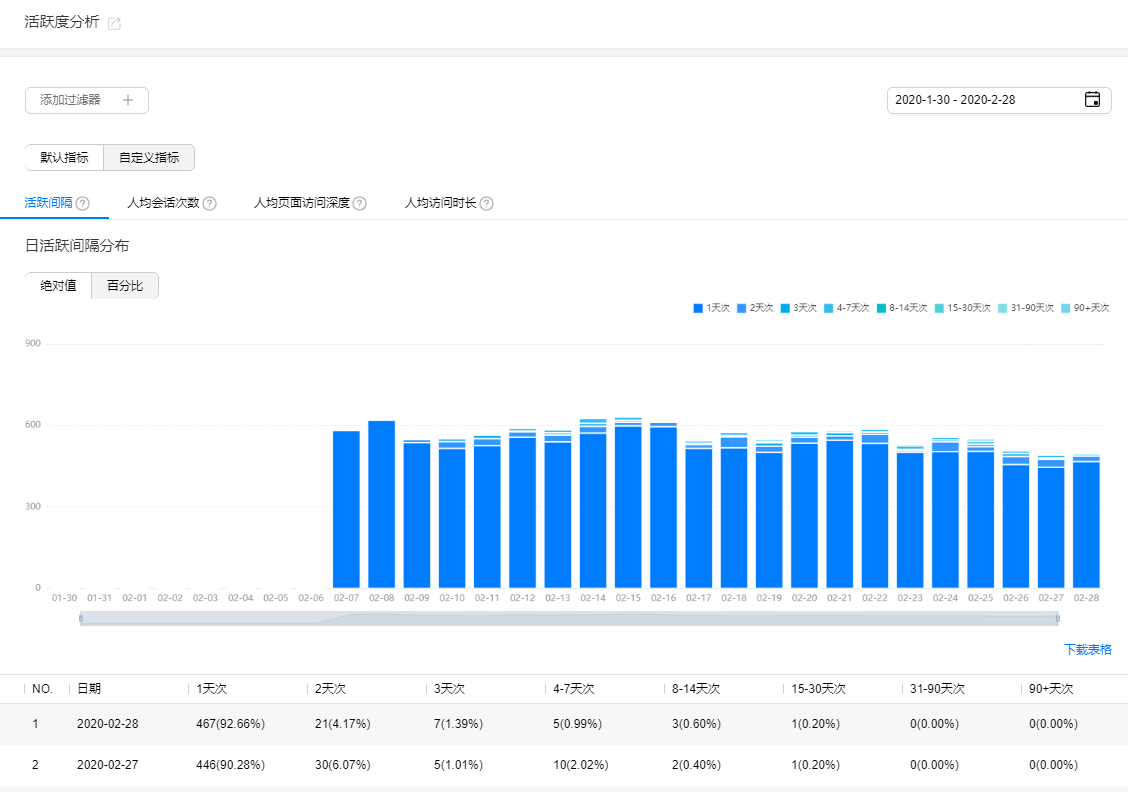
Task: Click the 21(4.17%) table cell
Action: [342, 724]
